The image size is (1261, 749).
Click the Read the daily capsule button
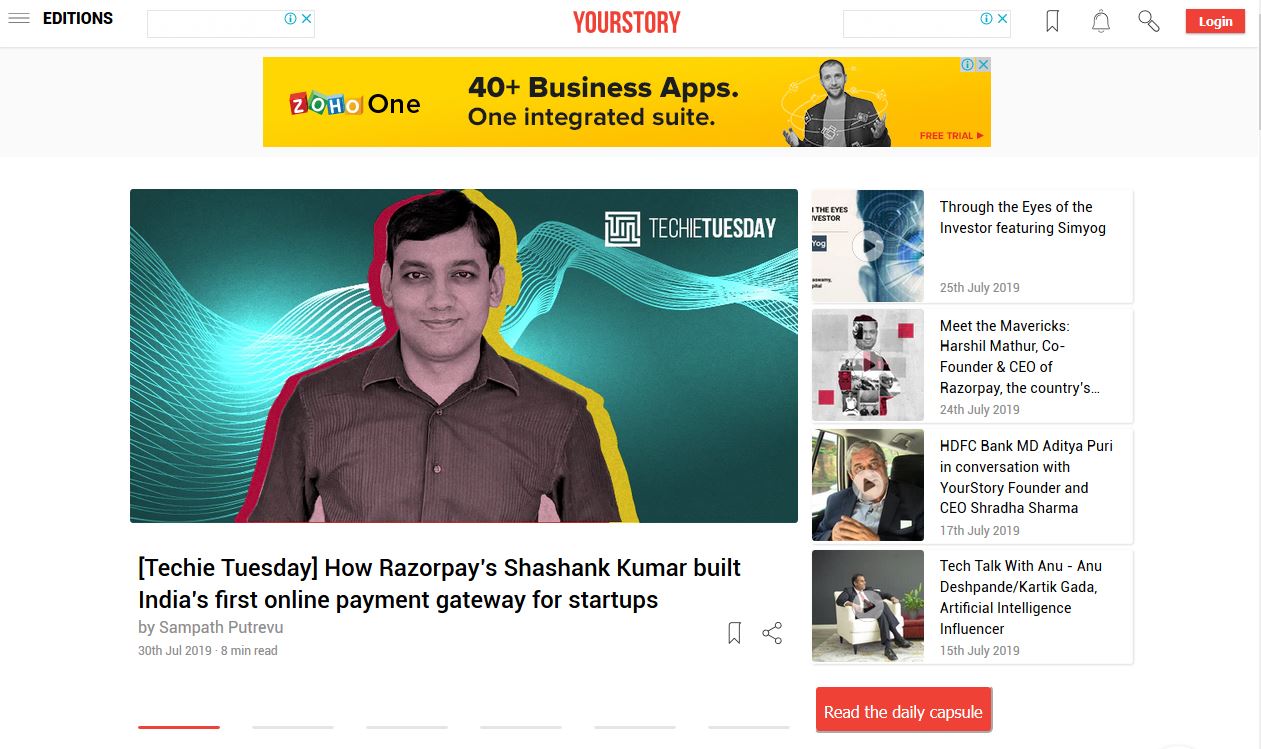903,712
